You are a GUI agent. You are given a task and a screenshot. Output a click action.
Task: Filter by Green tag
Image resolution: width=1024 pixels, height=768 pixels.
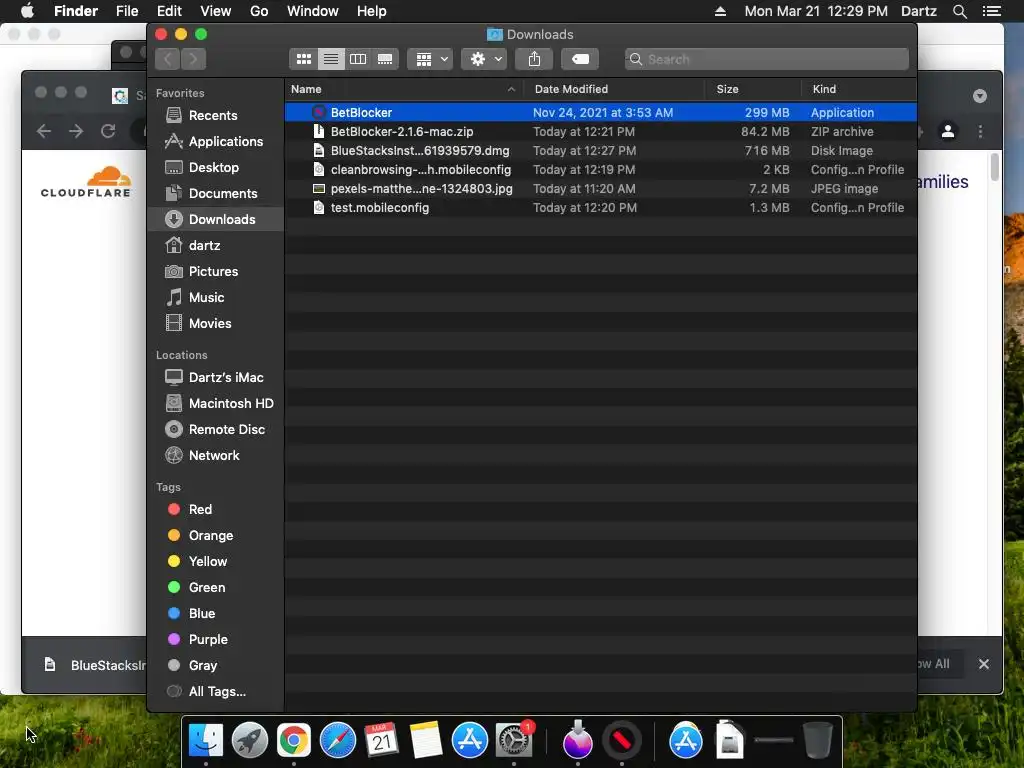(x=216, y=588)
